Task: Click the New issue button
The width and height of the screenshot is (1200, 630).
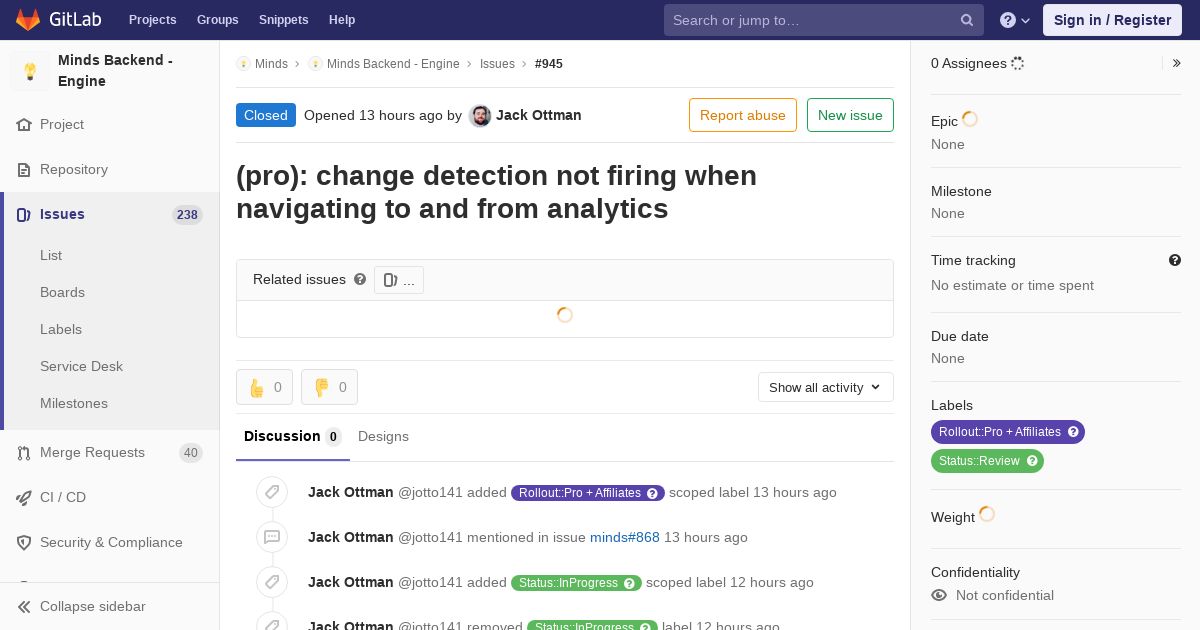Action: [850, 115]
